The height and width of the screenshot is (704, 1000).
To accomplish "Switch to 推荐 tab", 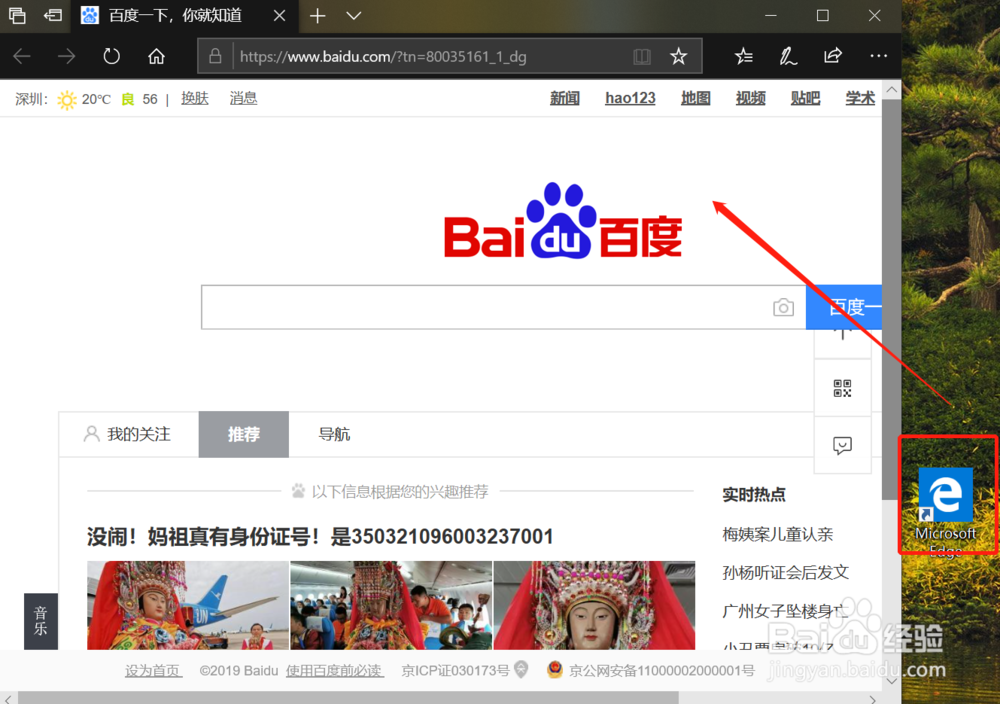I will [x=244, y=434].
